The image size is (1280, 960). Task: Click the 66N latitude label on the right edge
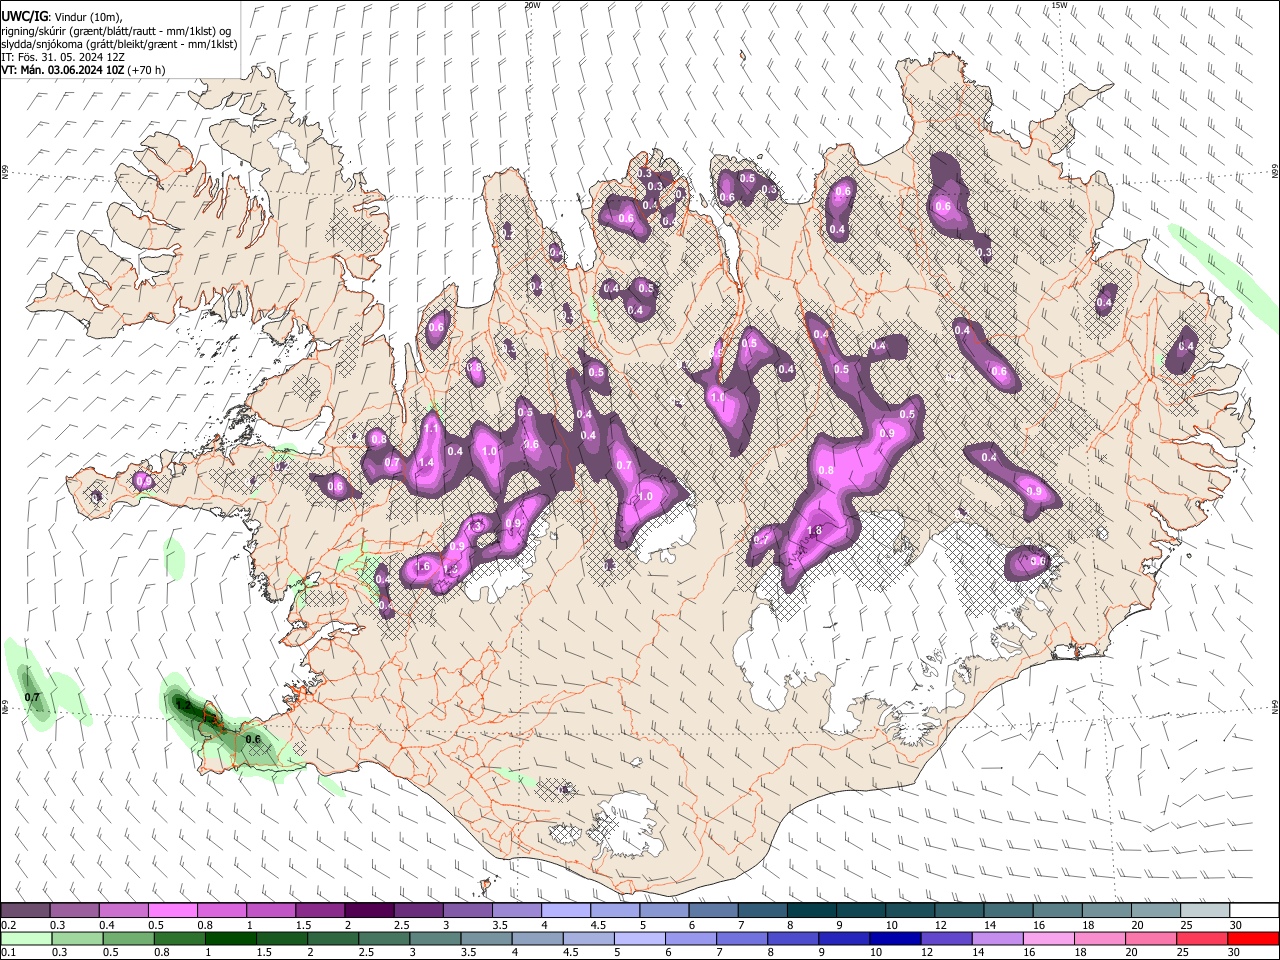1275,173
